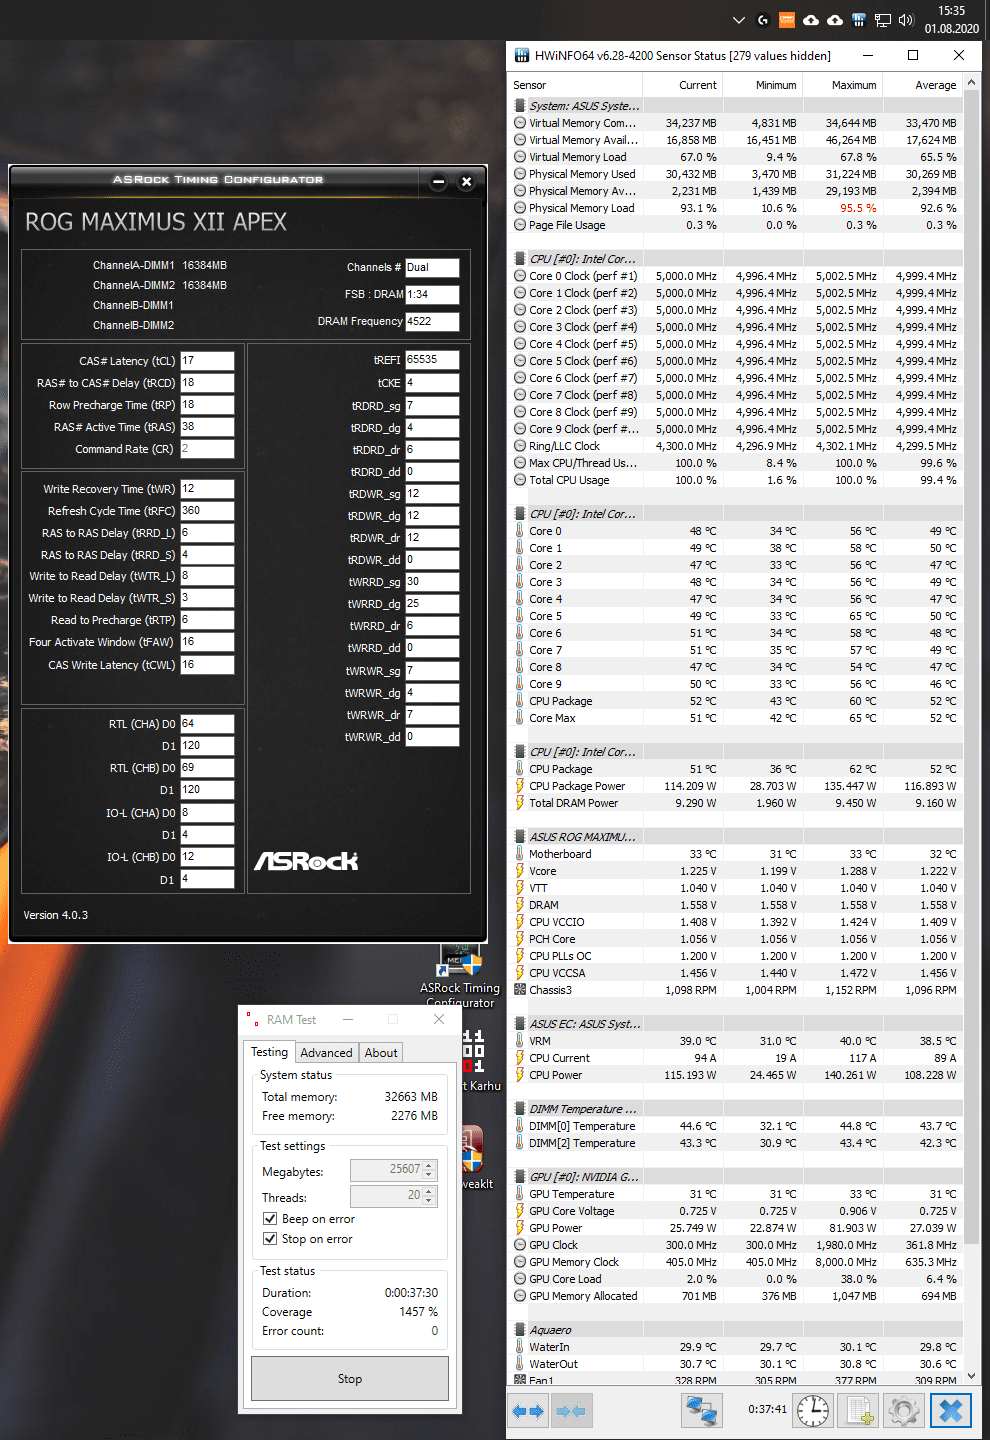Viewport: 990px width, 1440px height.
Task: Select the Physical Memory Load row
Action: click(736, 208)
